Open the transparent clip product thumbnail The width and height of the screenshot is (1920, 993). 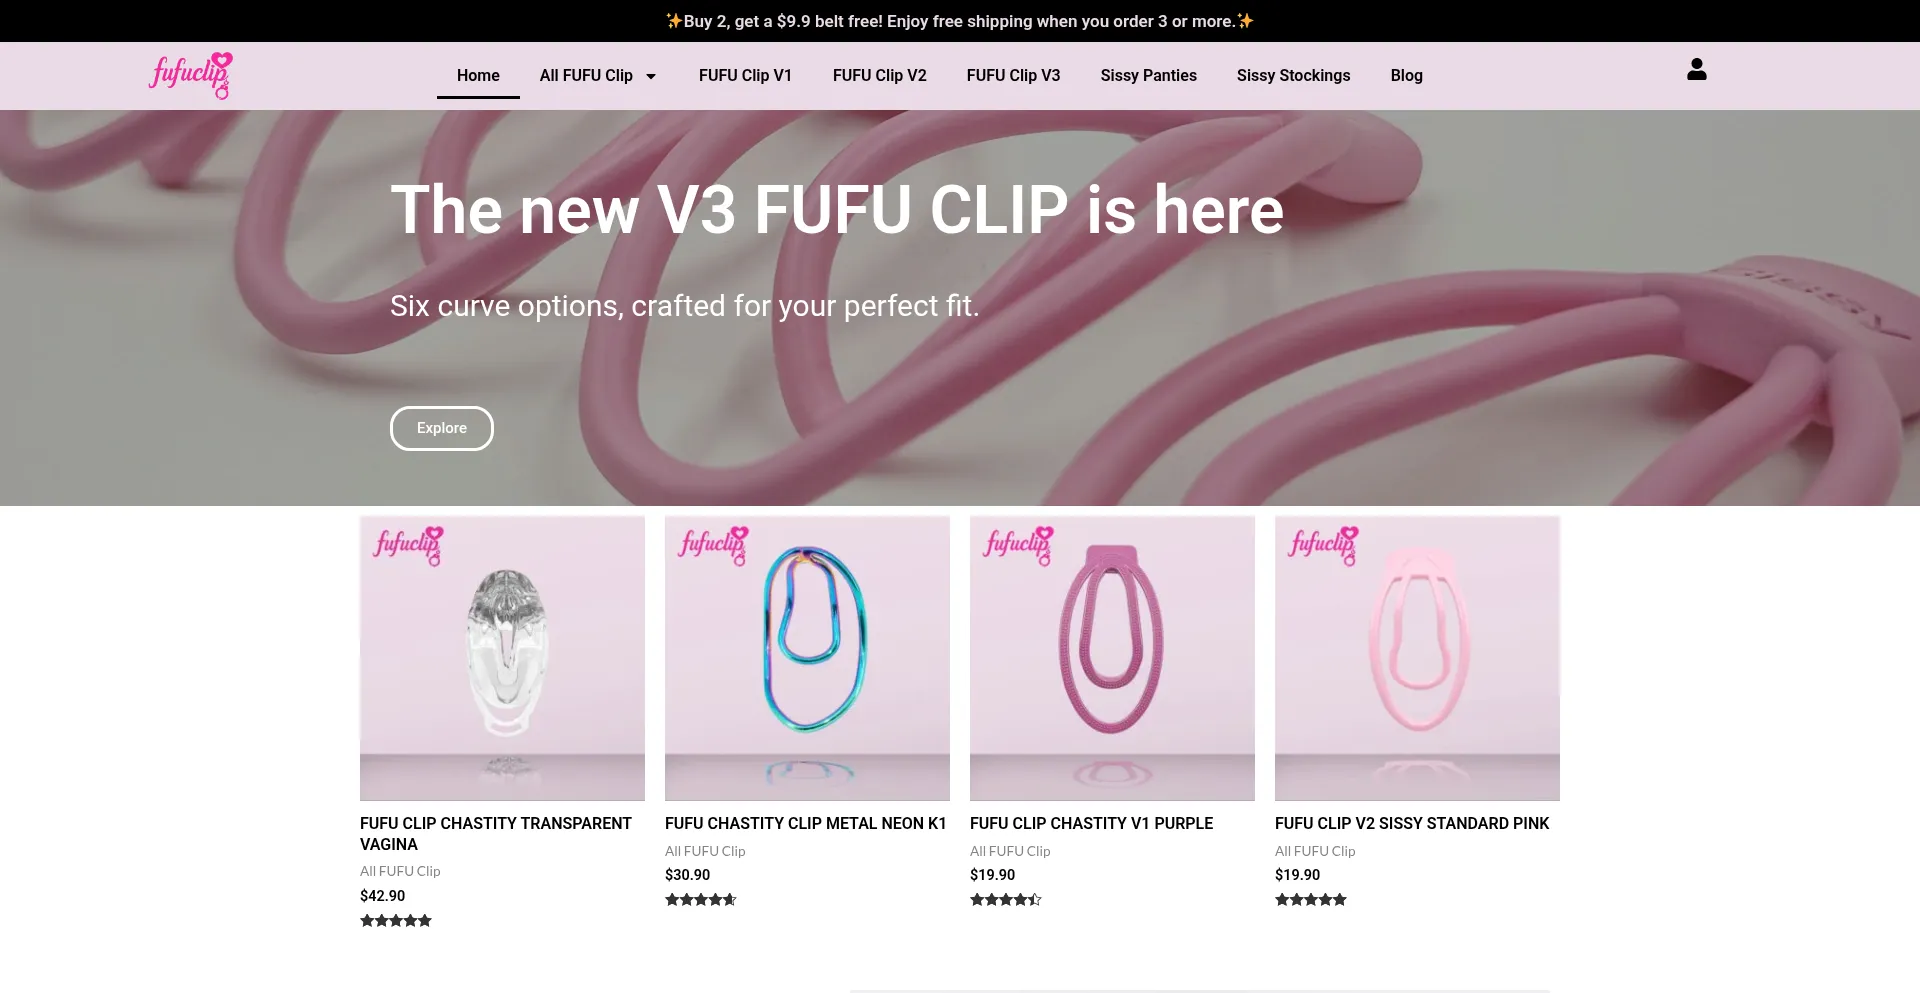click(502, 658)
